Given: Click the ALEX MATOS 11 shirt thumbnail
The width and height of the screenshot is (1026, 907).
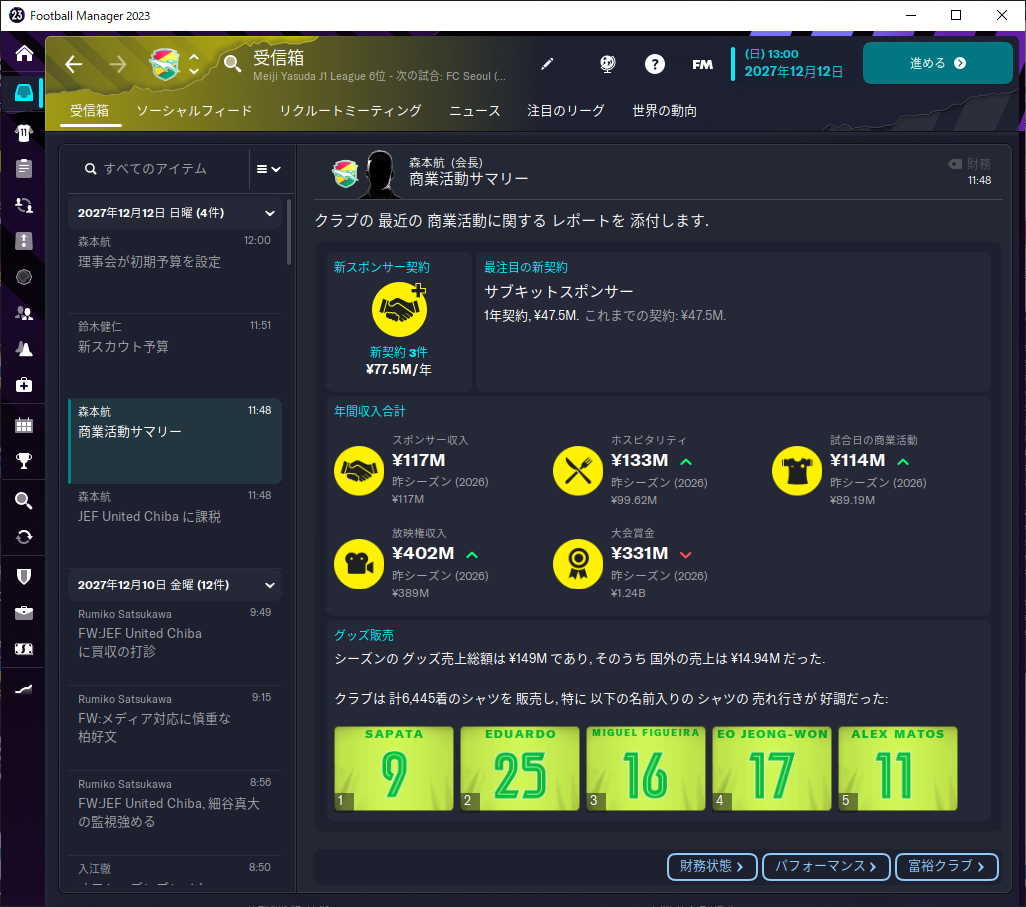Looking at the screenshot, I should 898,768.
